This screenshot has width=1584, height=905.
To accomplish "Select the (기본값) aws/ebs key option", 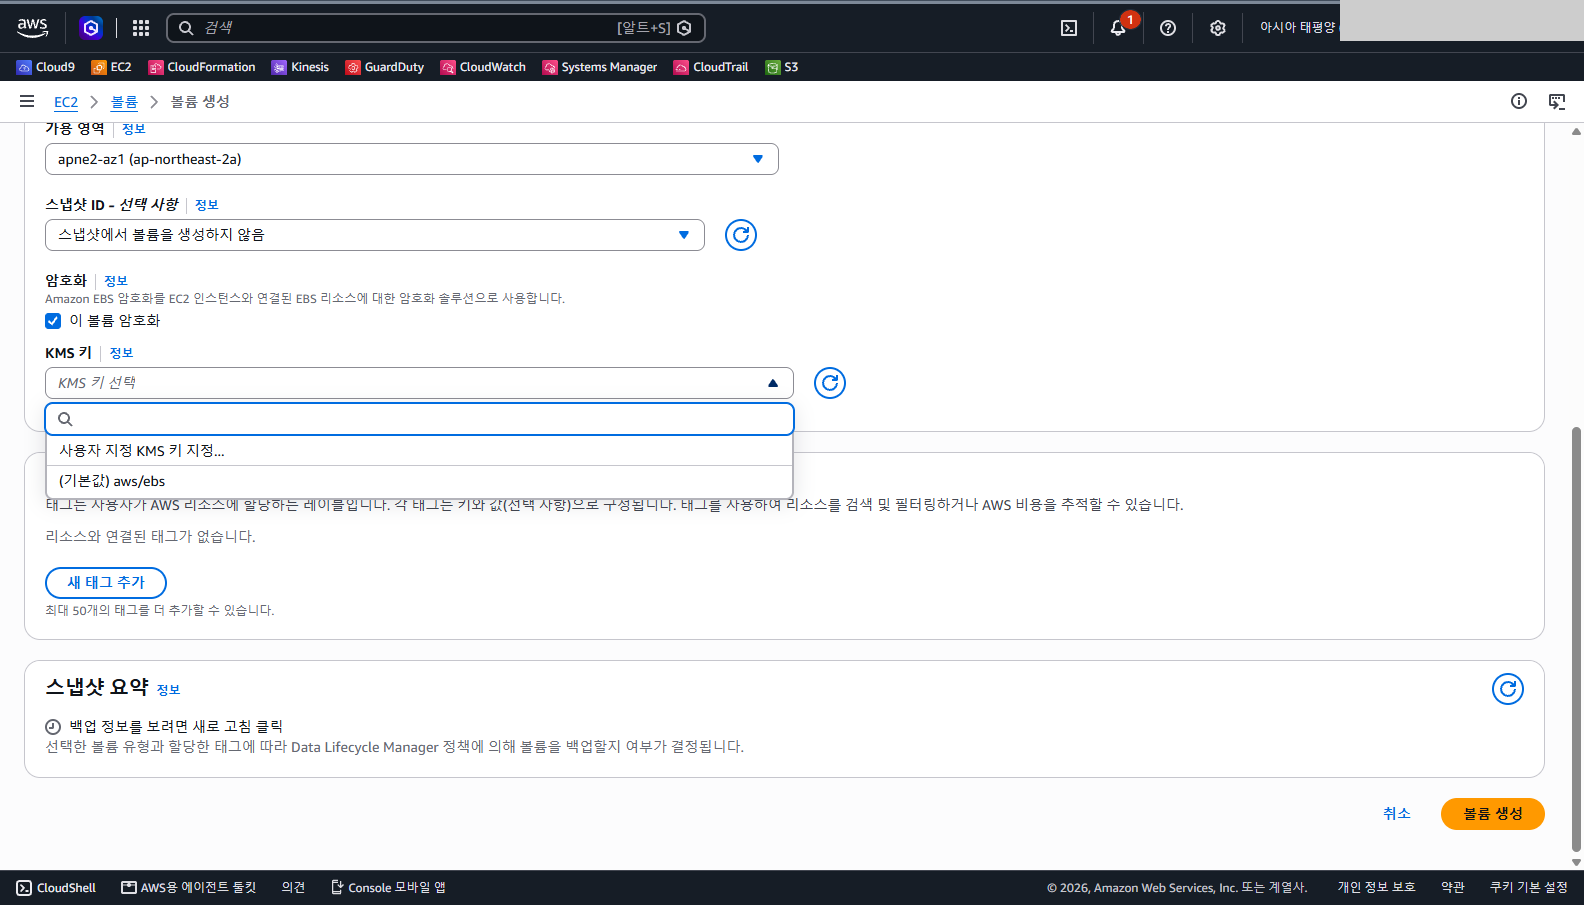I will coord(420,481).
